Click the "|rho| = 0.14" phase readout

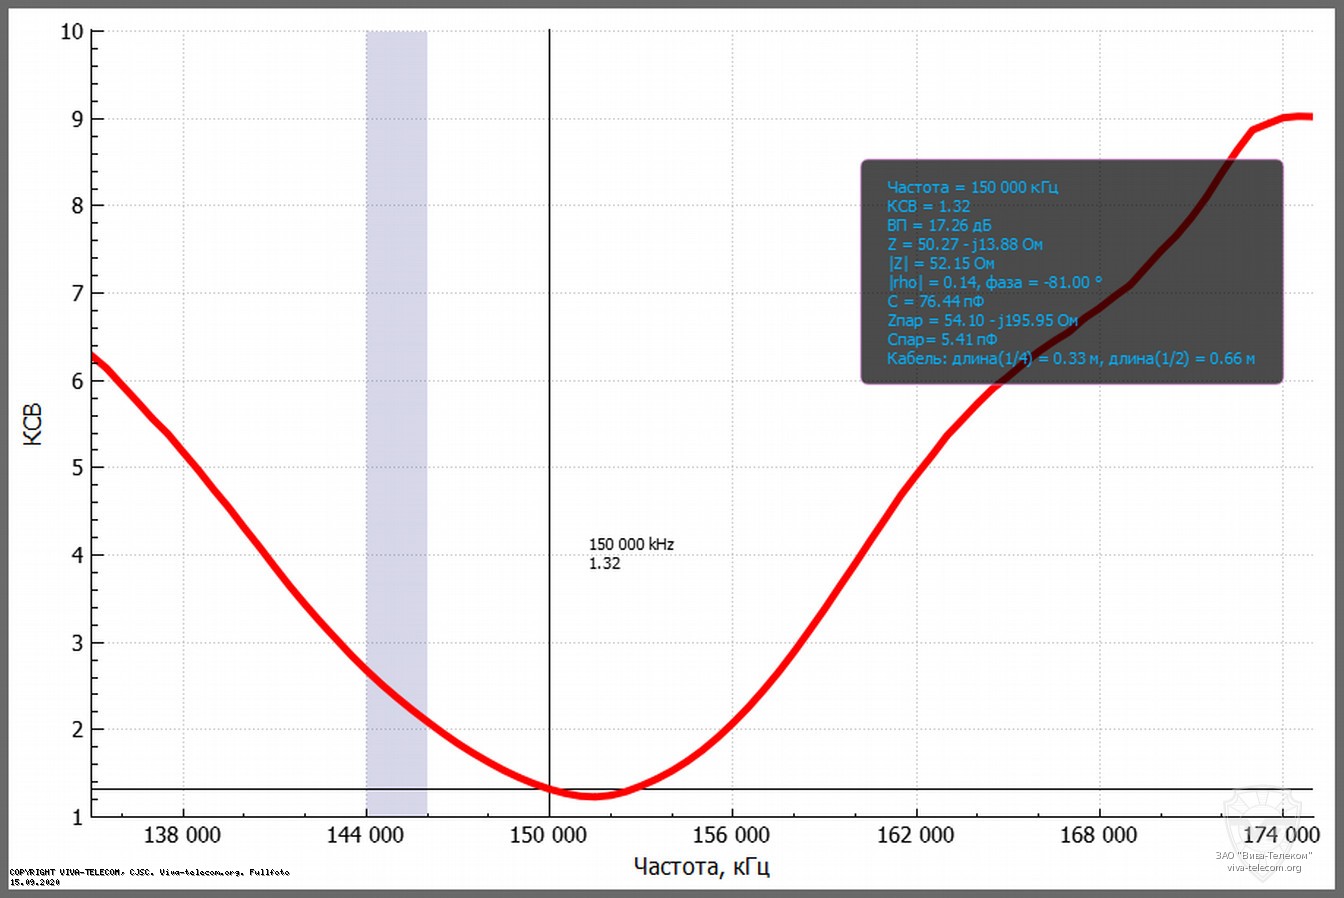[994, 282]
